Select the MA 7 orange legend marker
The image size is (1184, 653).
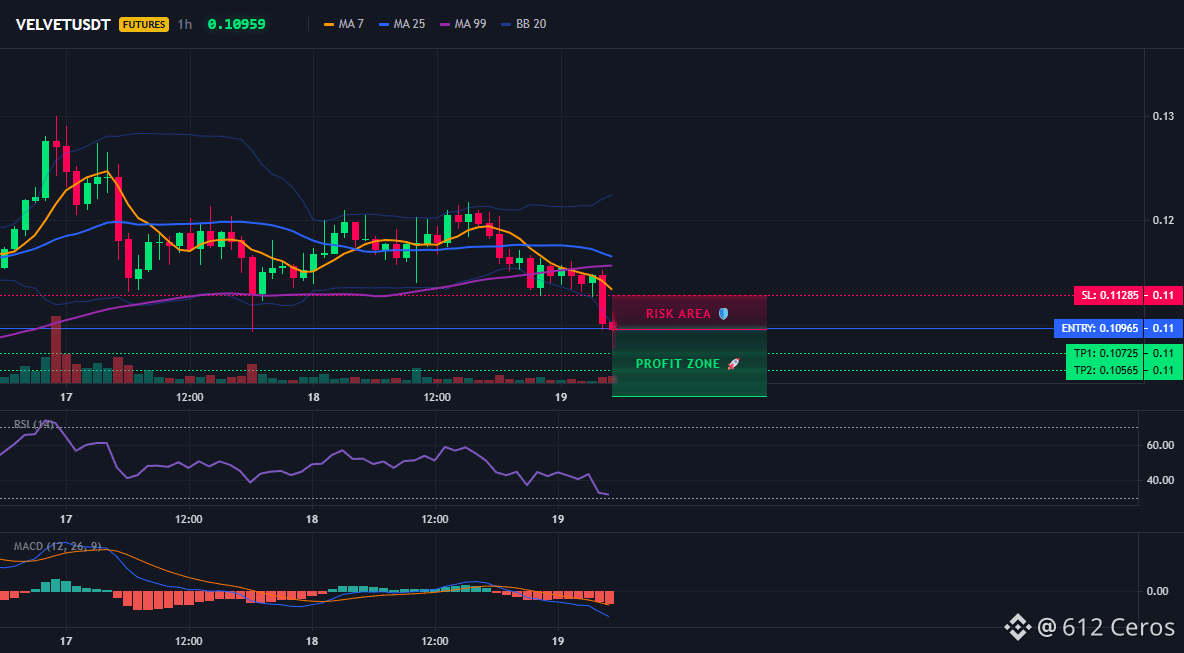pos(328,24)
